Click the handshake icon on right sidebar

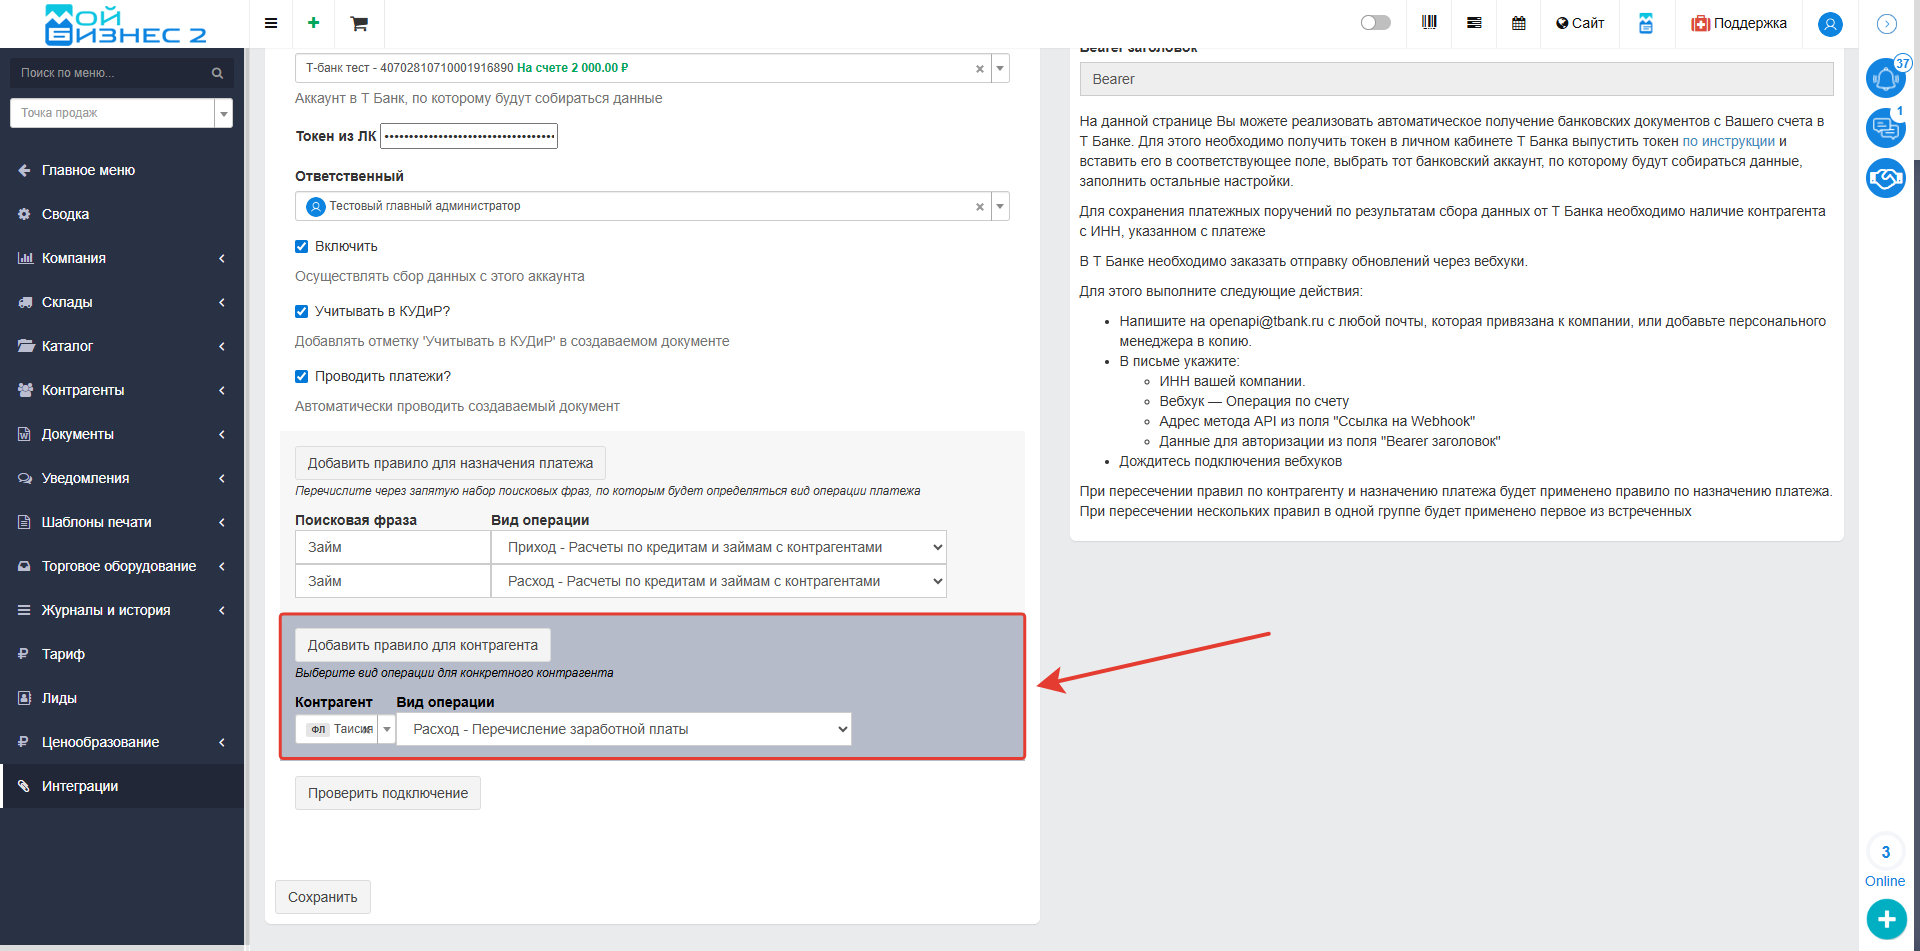pyautogui.click(x=1885, y=179)
